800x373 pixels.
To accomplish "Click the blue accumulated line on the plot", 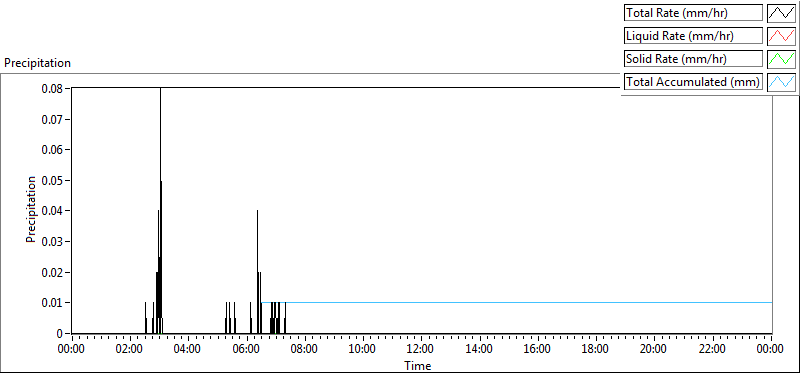I will 516,303.
